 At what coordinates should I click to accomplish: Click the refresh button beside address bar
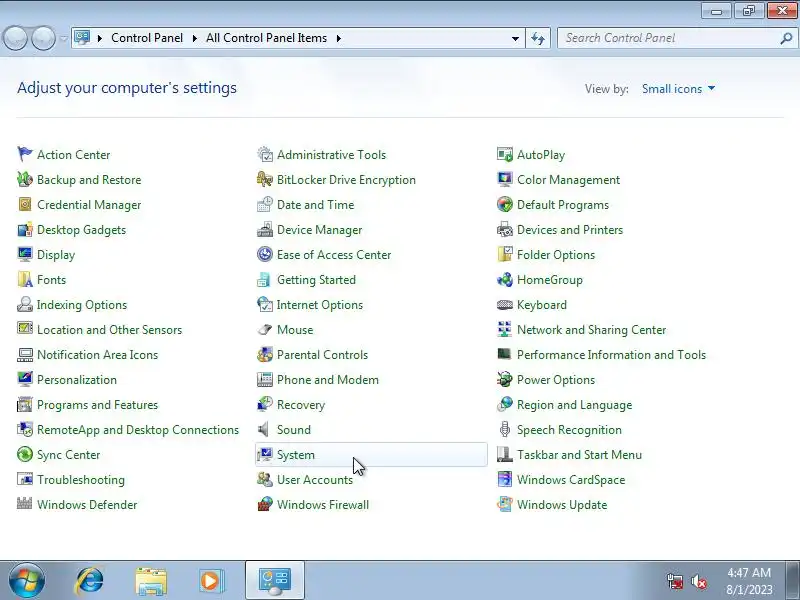coord(538,38)
